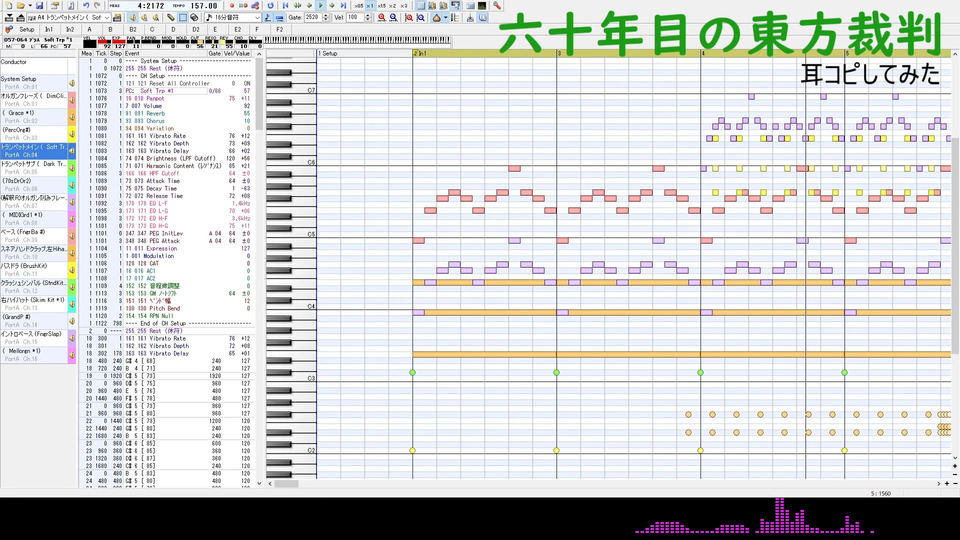
Task: Click the piano roll horizontal scrollbar thumb
Action: 286,484
